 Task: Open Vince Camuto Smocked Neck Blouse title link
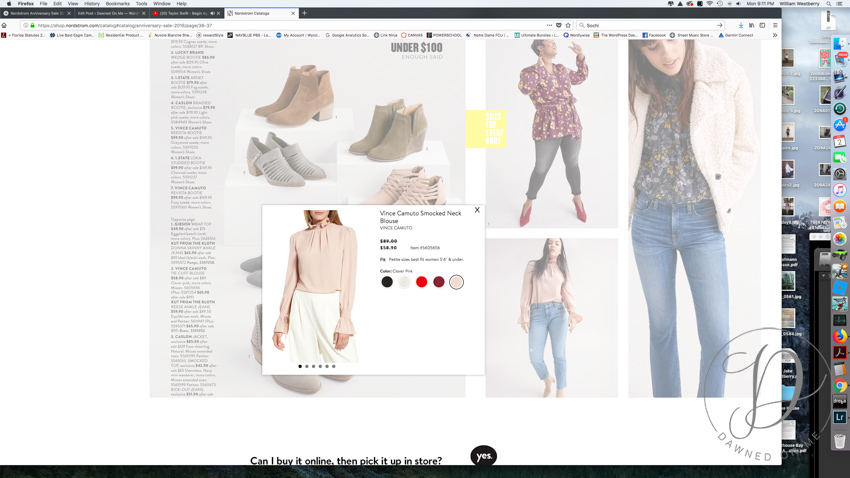click(x=420, y=217)
